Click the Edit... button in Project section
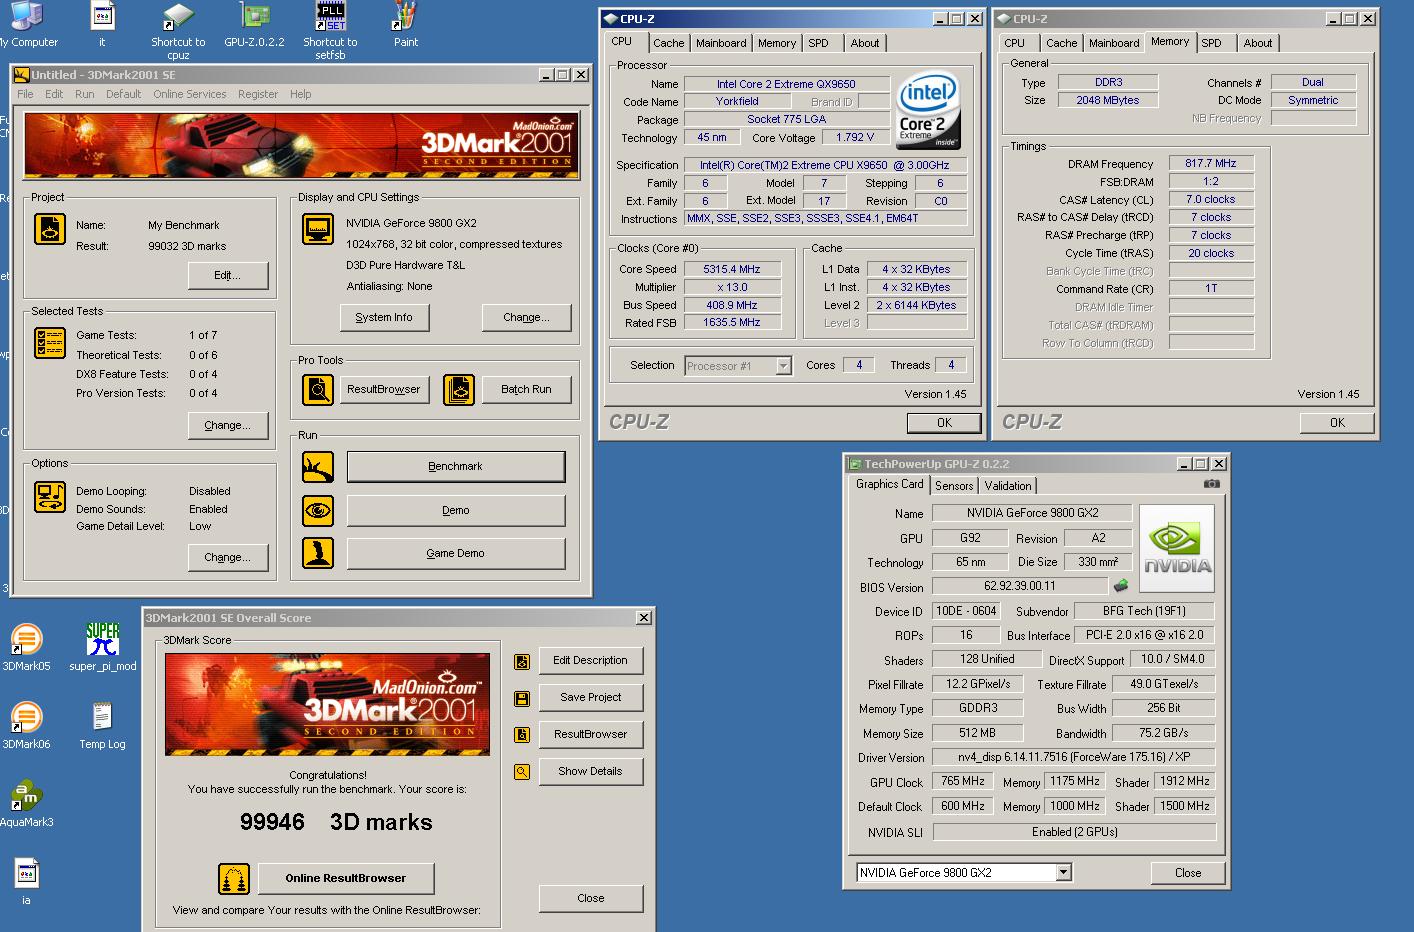Screen dimensions: 1414x932 [x=228, y=276]
